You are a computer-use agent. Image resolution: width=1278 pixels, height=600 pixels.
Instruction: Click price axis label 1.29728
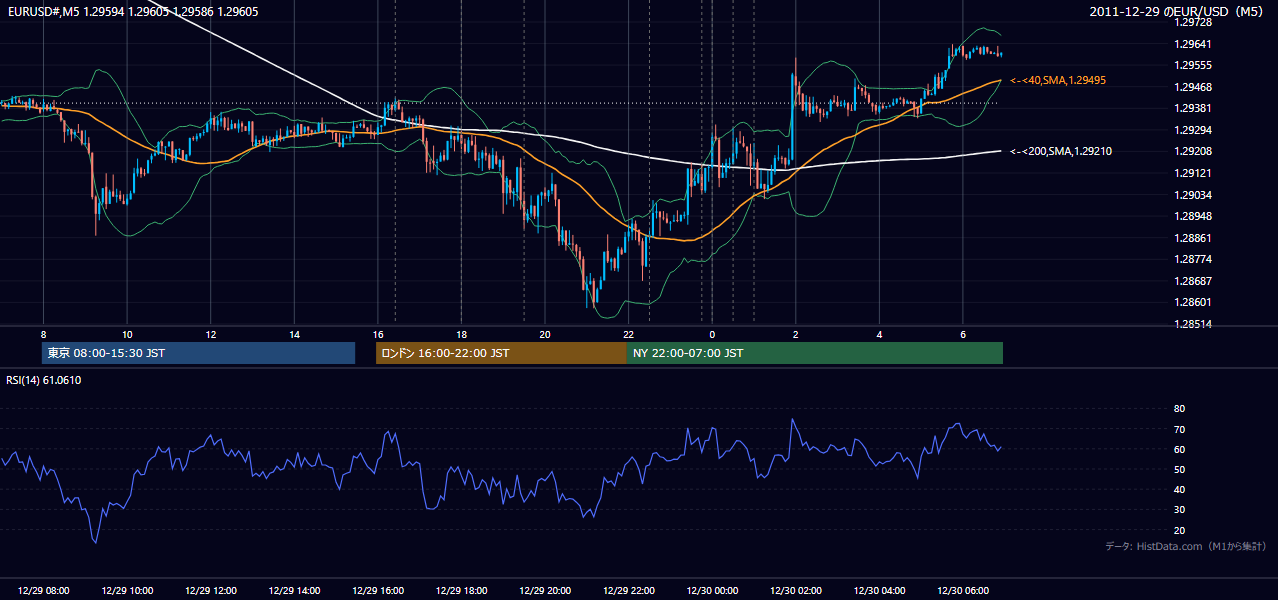[1193, 22]
